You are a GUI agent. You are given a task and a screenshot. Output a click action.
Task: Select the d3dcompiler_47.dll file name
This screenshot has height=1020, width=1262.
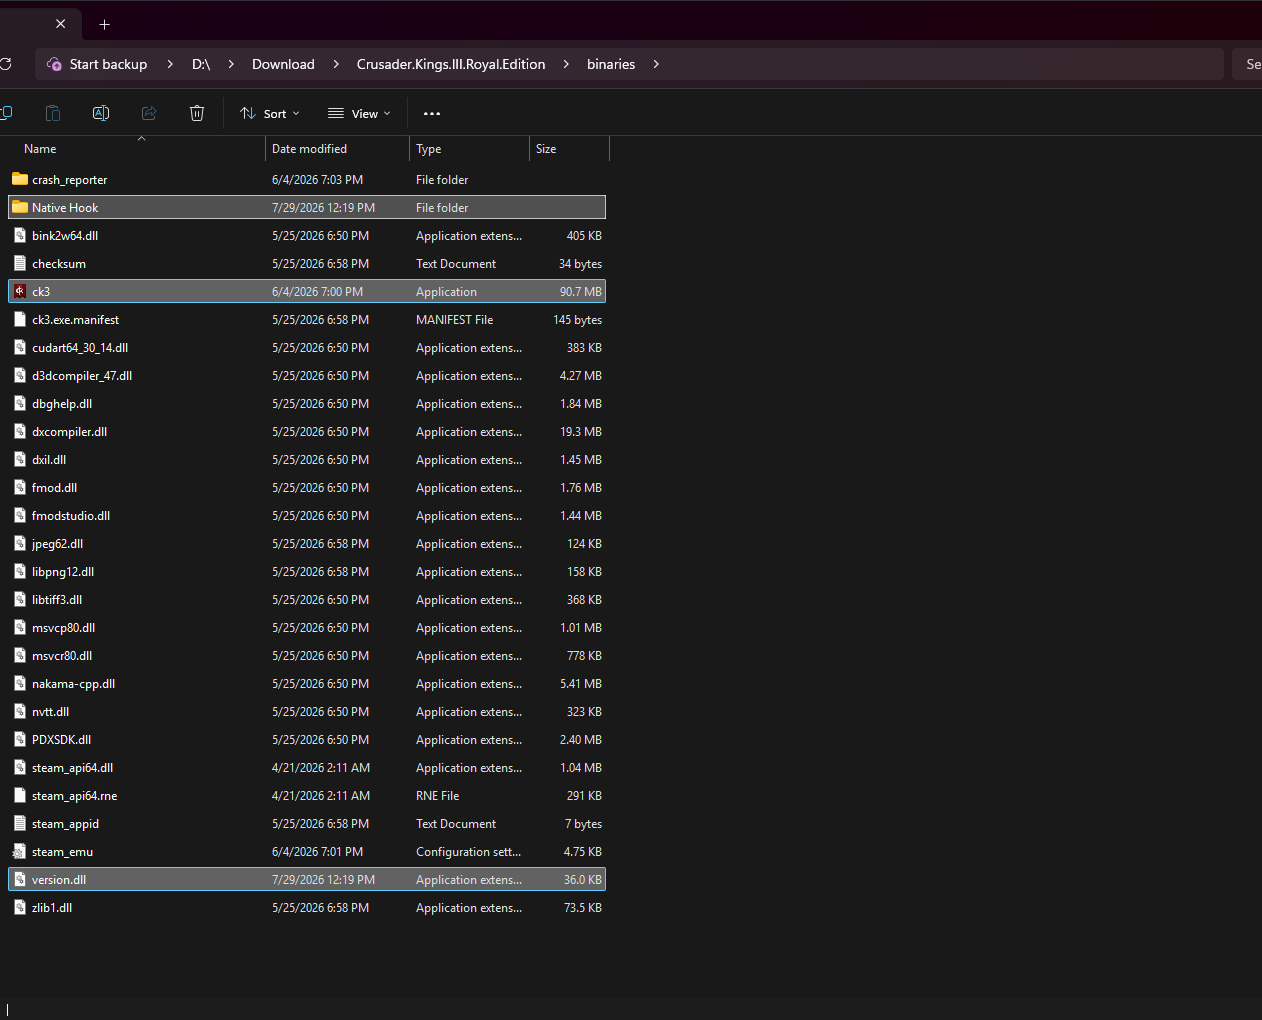(82, 376)
